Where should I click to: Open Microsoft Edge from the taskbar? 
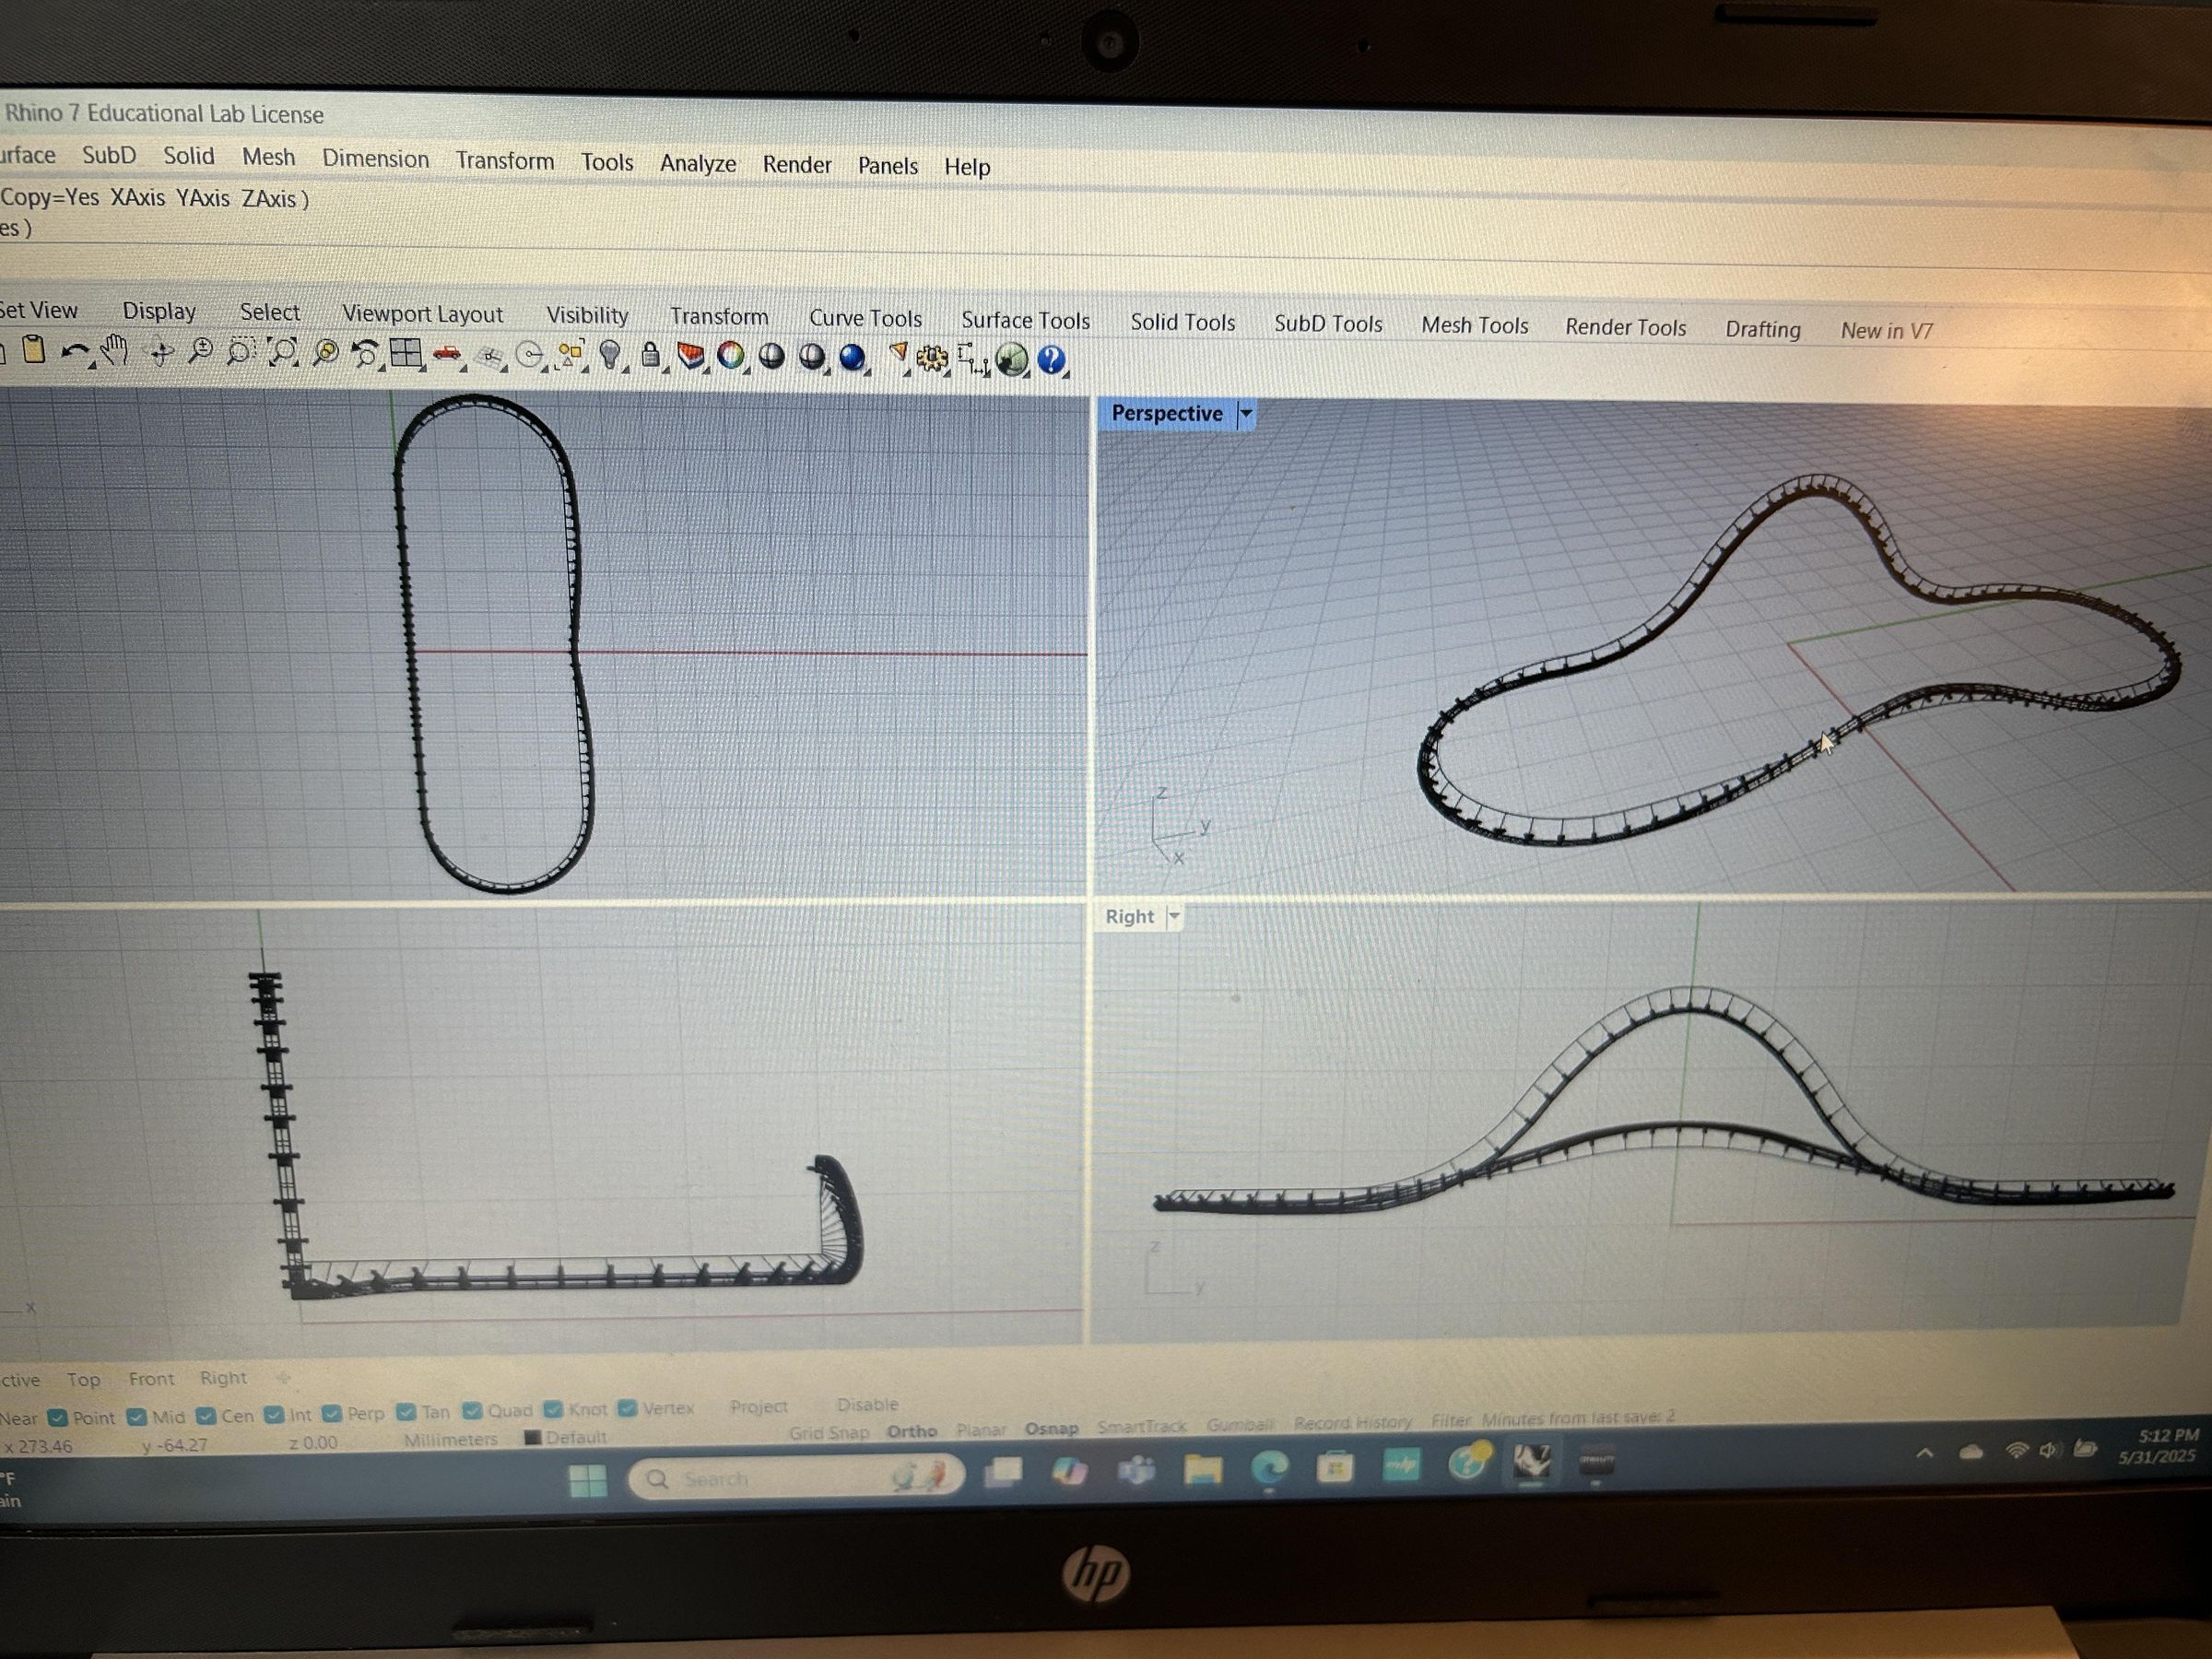pos(1270,1468)
